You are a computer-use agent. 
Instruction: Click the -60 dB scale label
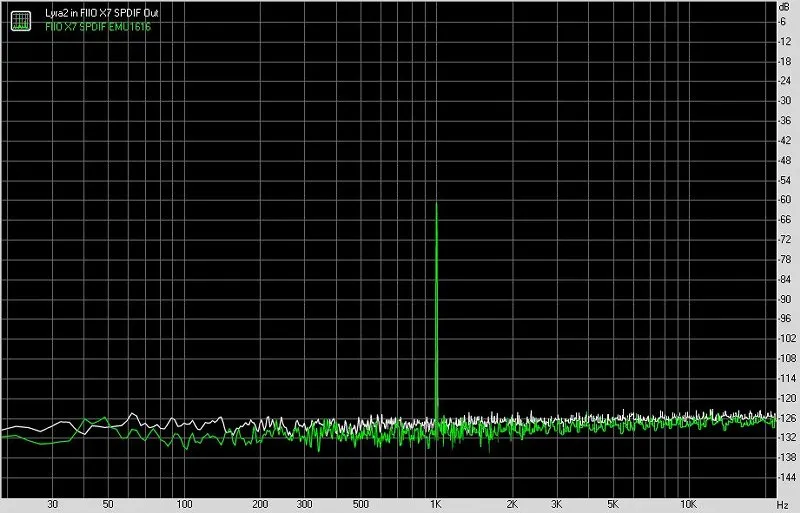pos(785,200)
